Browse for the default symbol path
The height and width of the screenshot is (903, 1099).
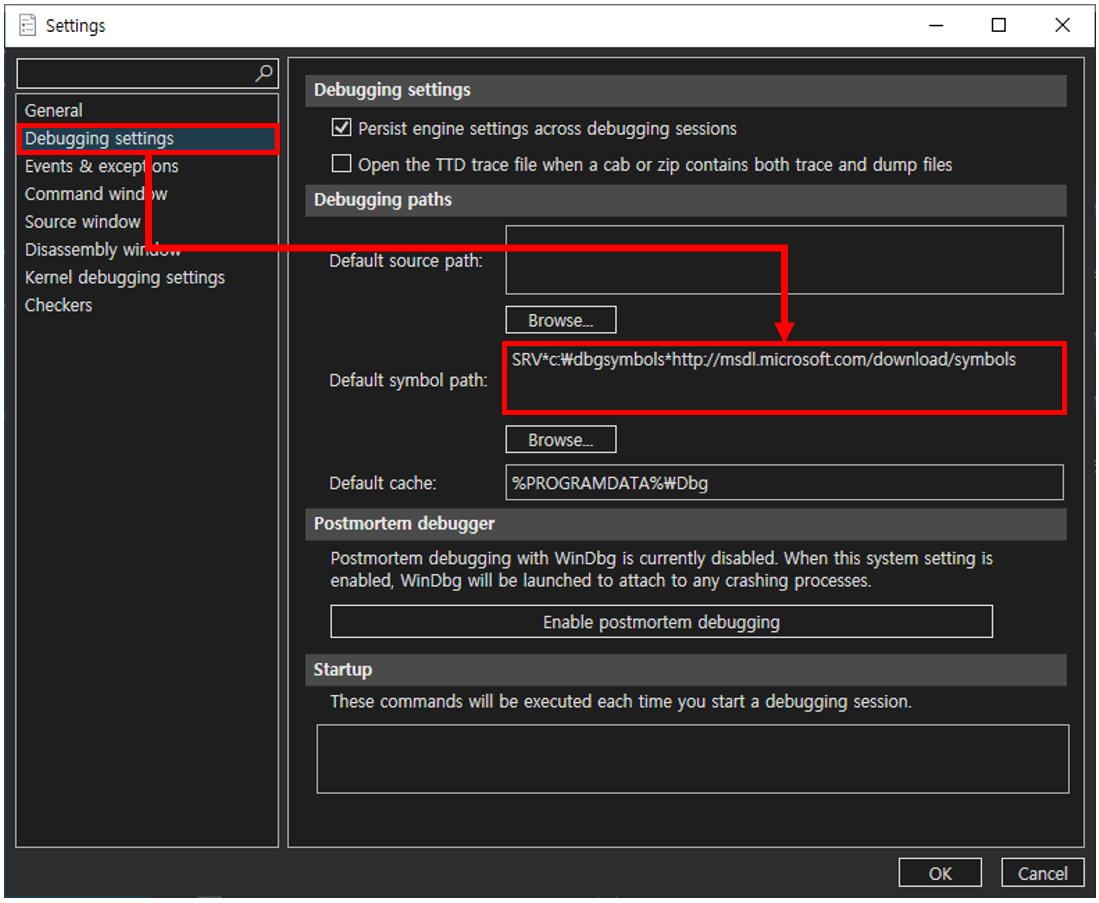click(560, 439)
